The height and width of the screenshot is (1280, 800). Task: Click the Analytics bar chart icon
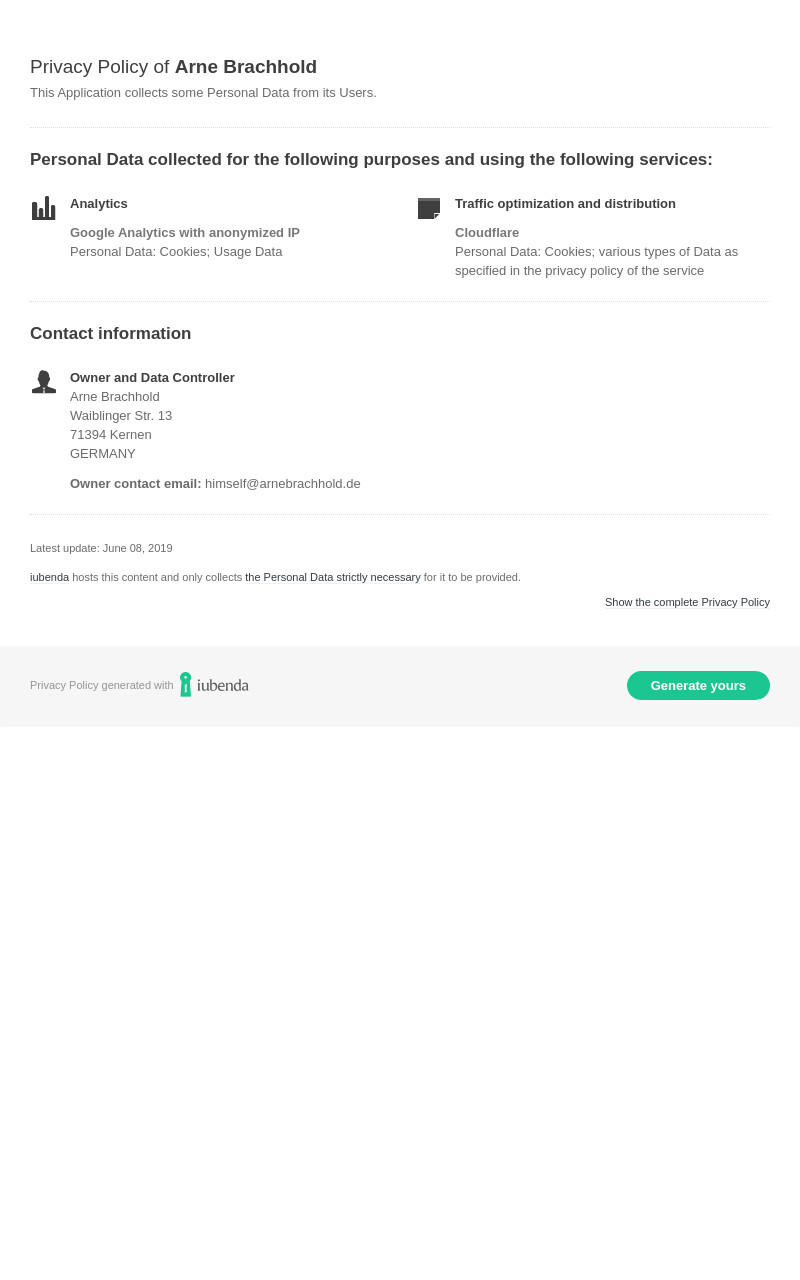click(x=43, y=208)
